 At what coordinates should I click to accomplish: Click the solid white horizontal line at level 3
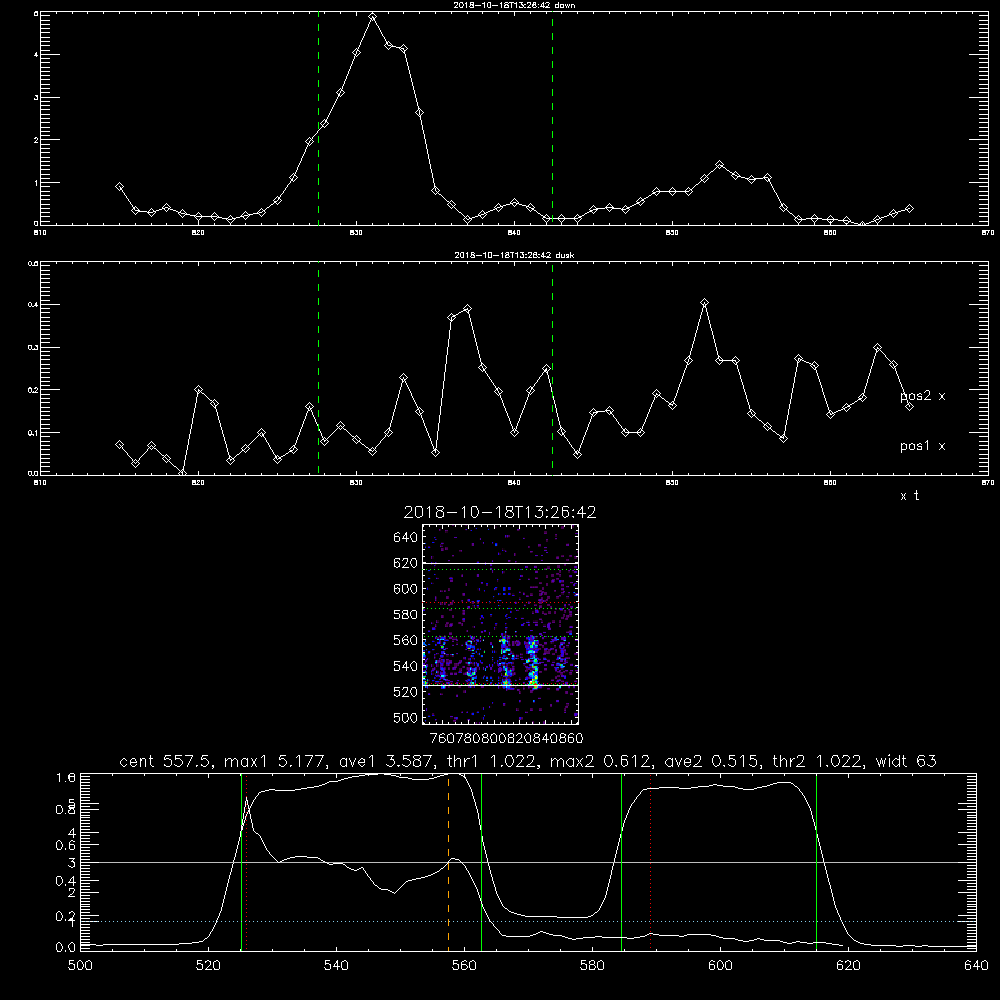coord(527,862)
